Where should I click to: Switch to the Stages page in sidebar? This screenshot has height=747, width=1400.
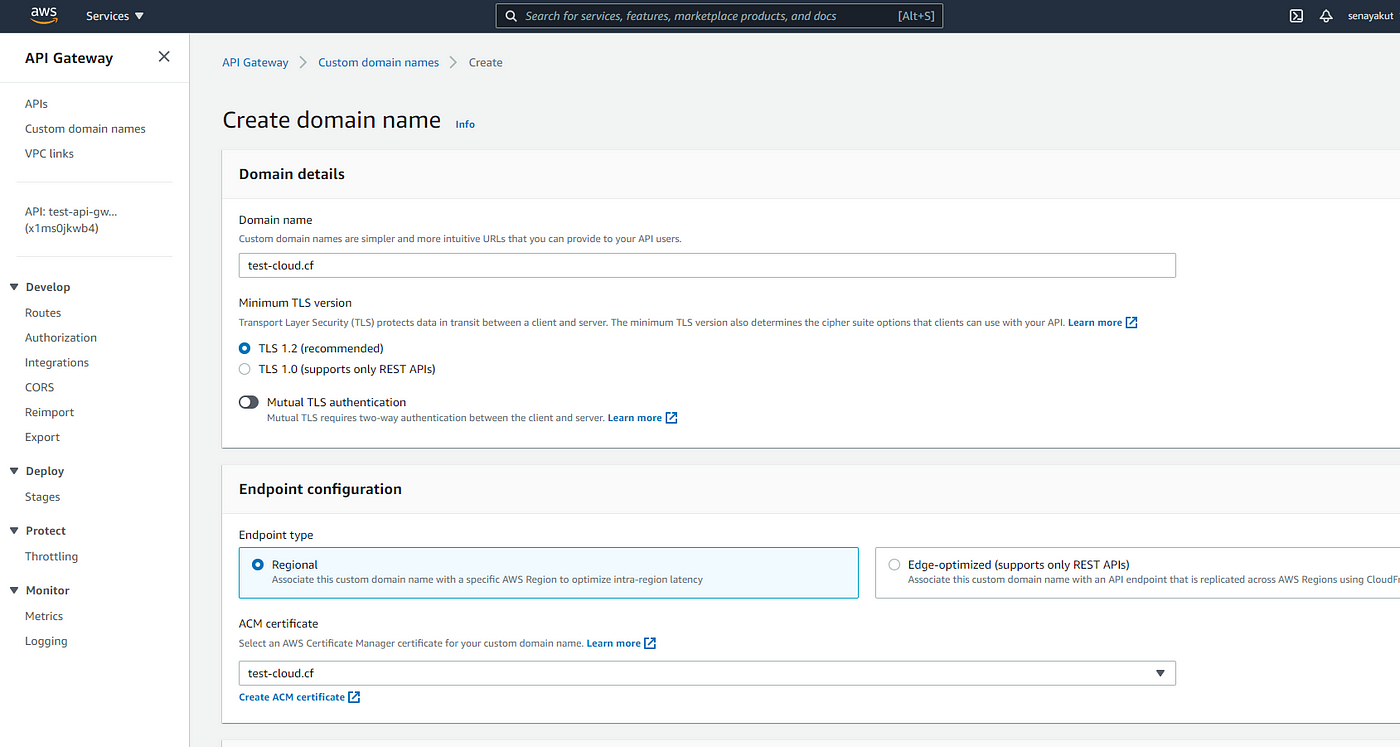tap(42, 496)
